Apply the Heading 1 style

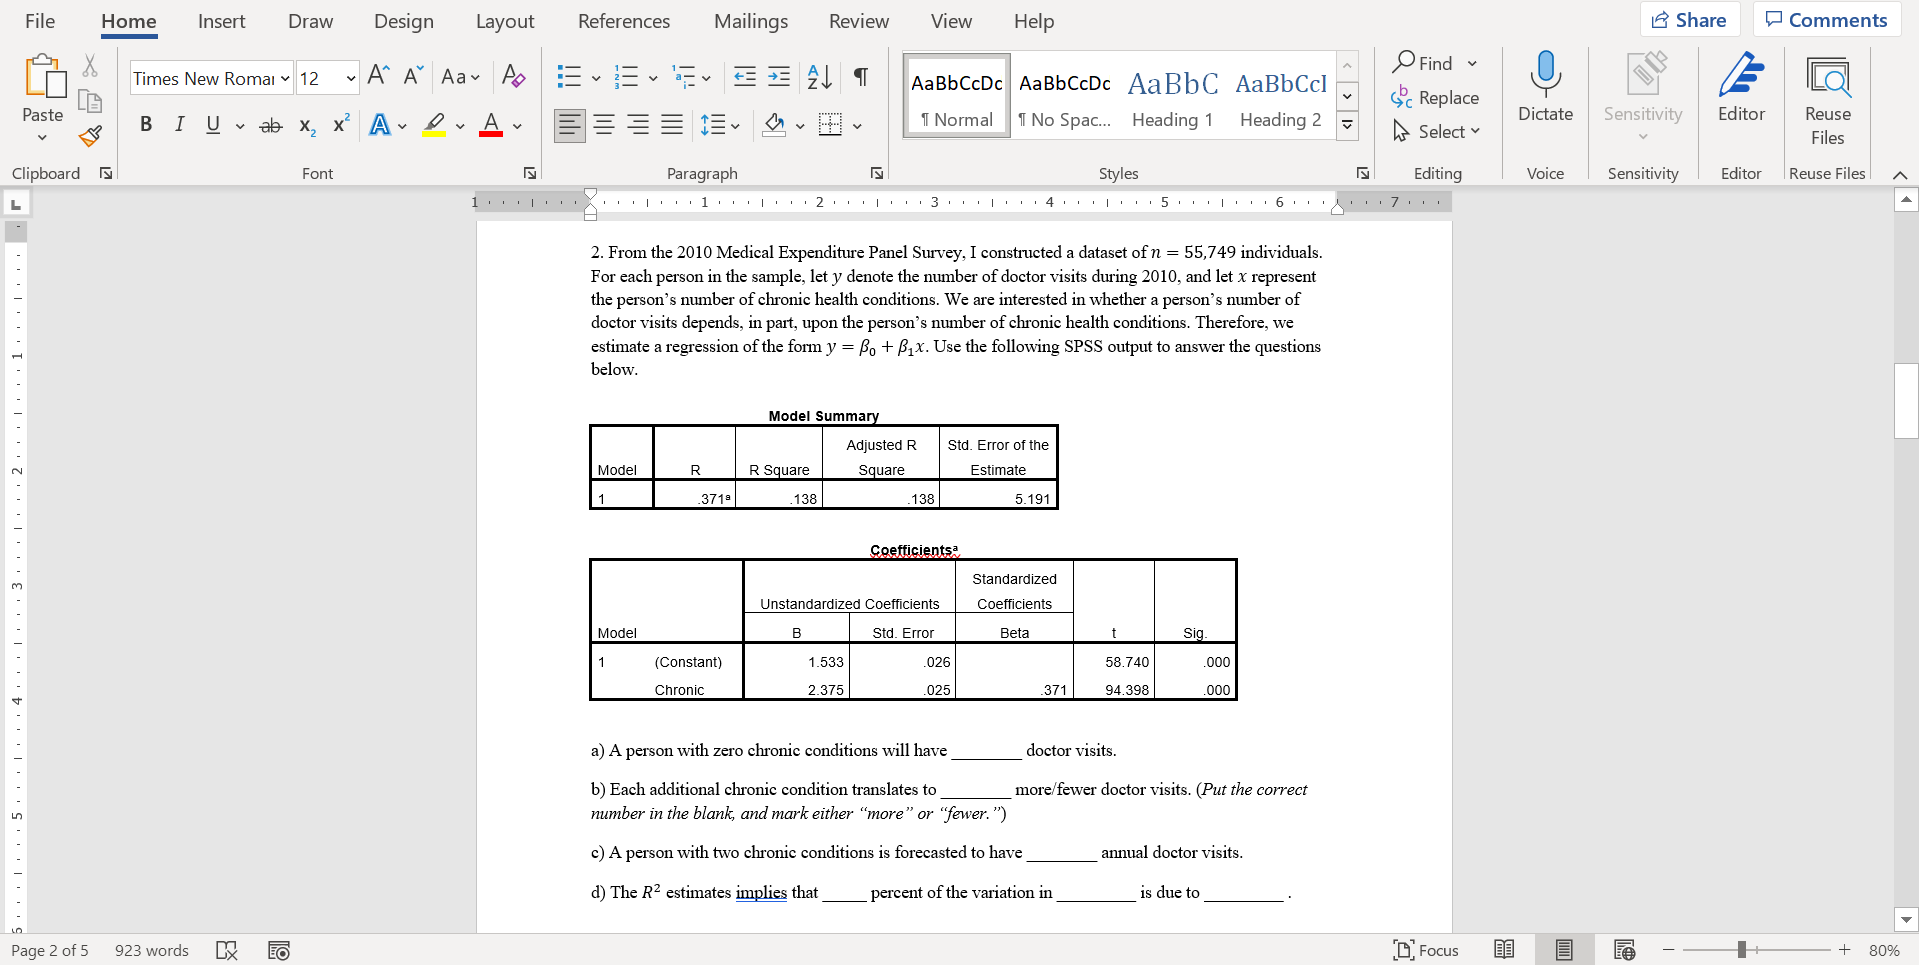[1172, 95]
